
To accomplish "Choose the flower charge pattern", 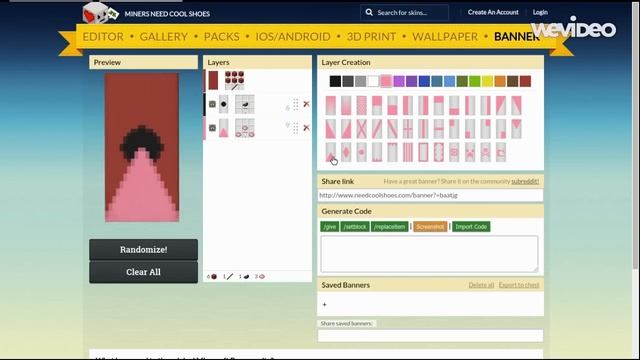I will [454, 152].
